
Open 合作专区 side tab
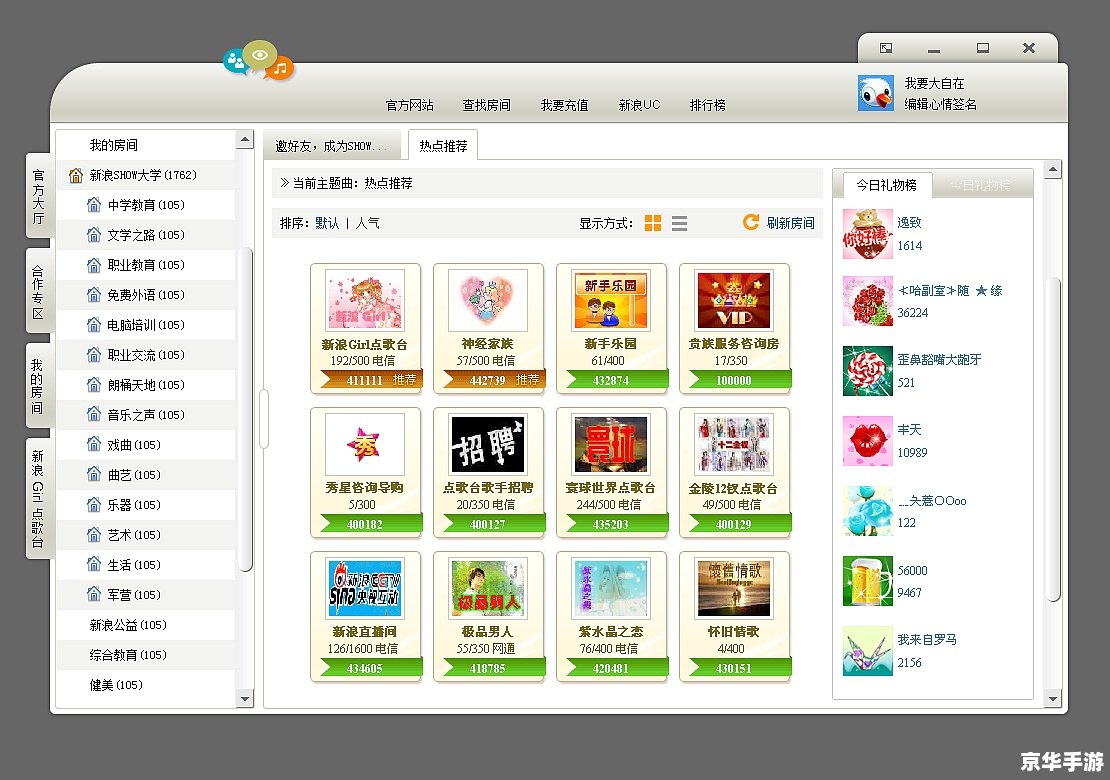point(38,292)
